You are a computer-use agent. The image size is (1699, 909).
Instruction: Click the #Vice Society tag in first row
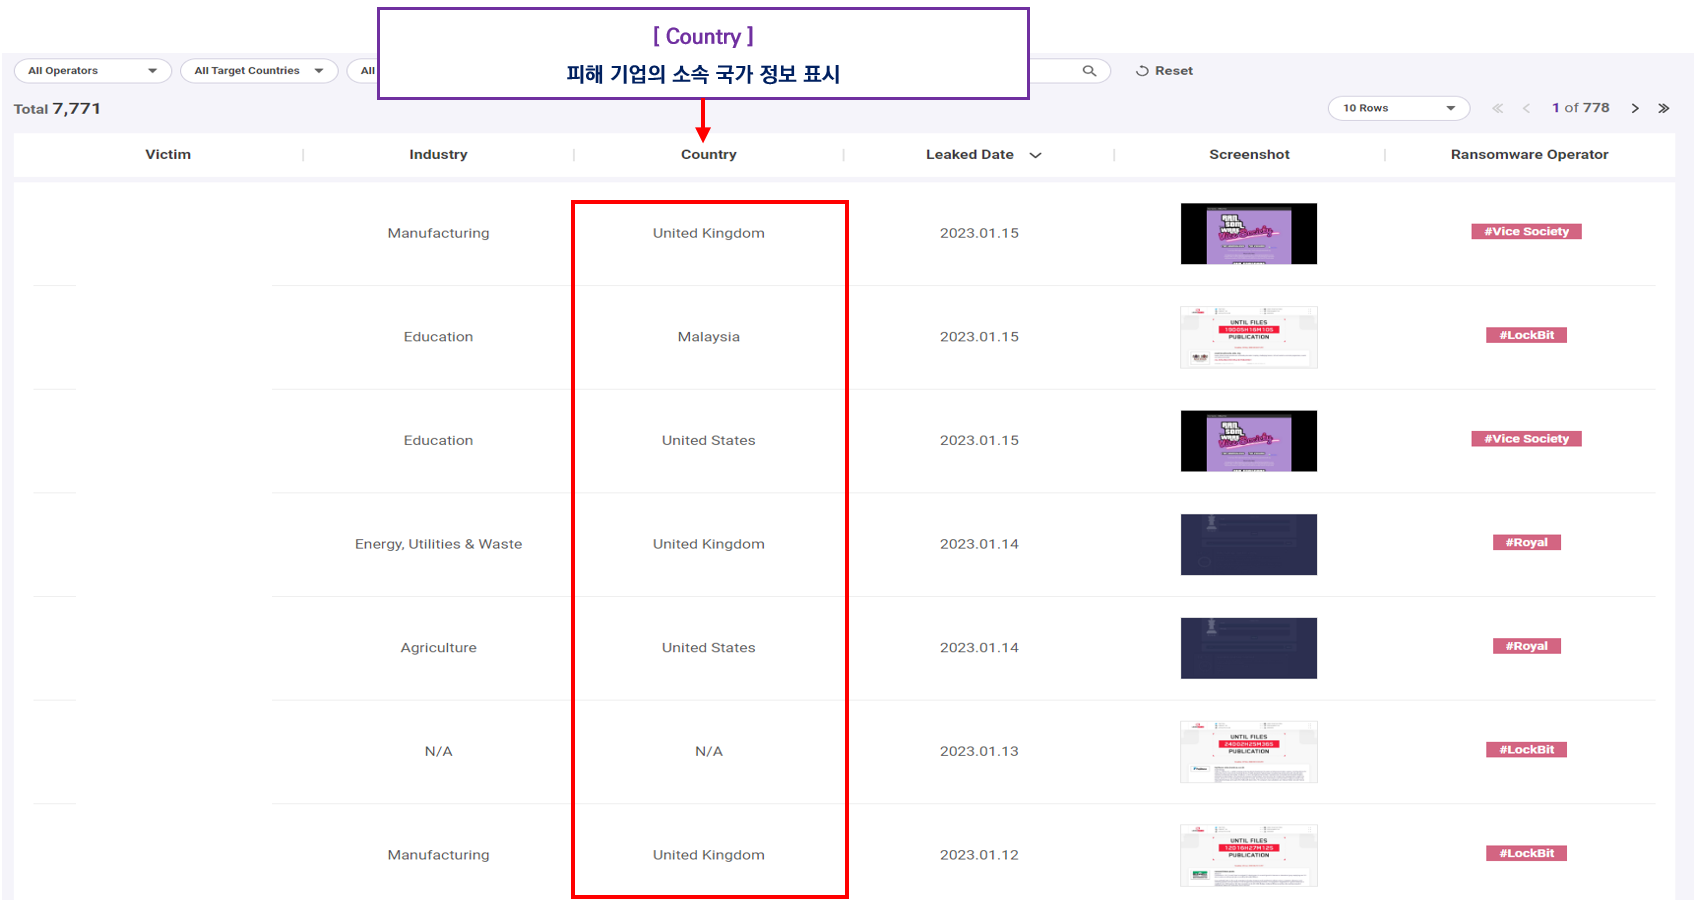pyautogui.click(x=1526, y=231)
